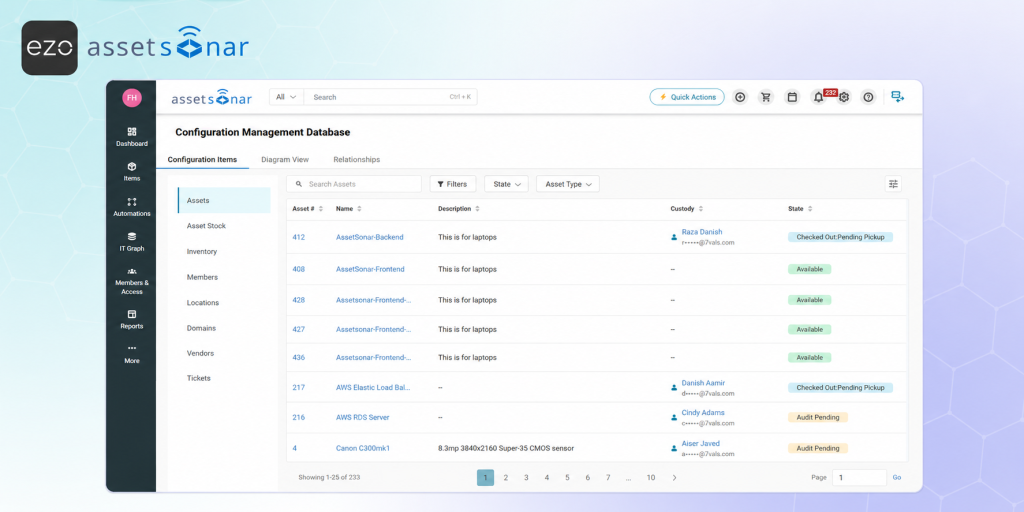Open AWS RDS Server asset
Image resolution: width=1024 pixels, height=512 pixels.
[x=362, y=417]
